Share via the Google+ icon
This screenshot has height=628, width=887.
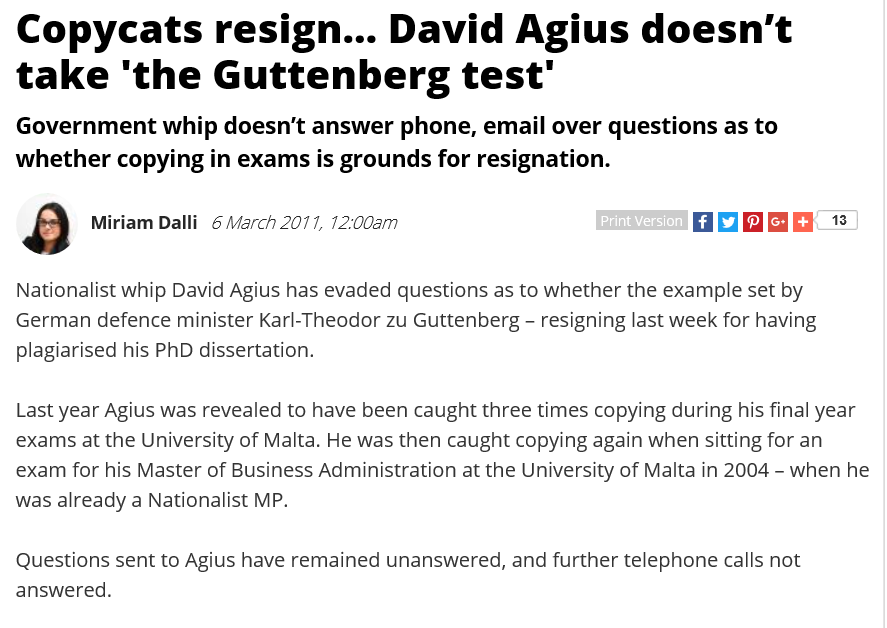778,222
